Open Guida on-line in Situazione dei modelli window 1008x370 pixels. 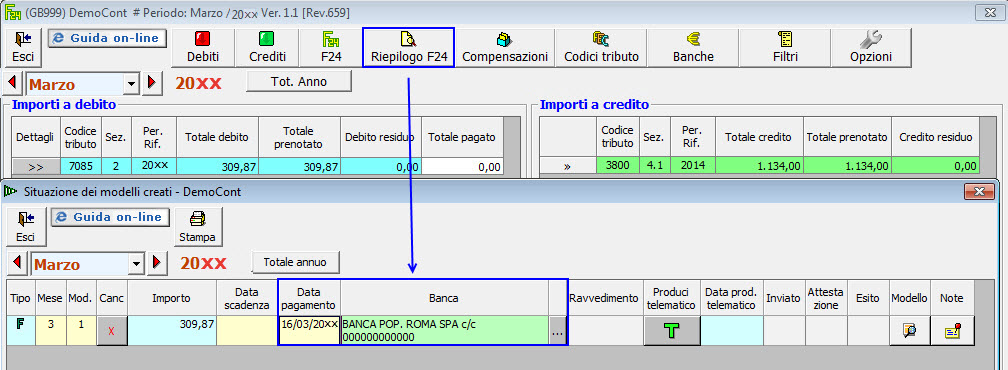pos(110,217)
